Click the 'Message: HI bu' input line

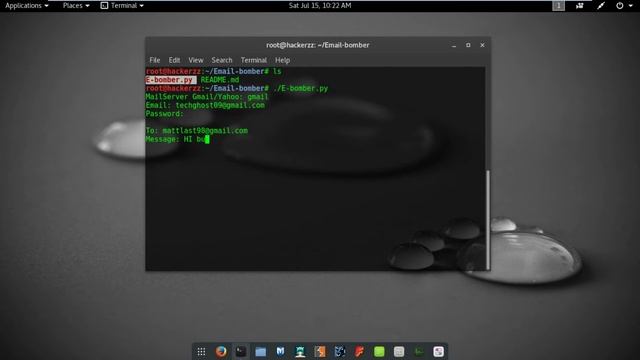click(178, 139)
